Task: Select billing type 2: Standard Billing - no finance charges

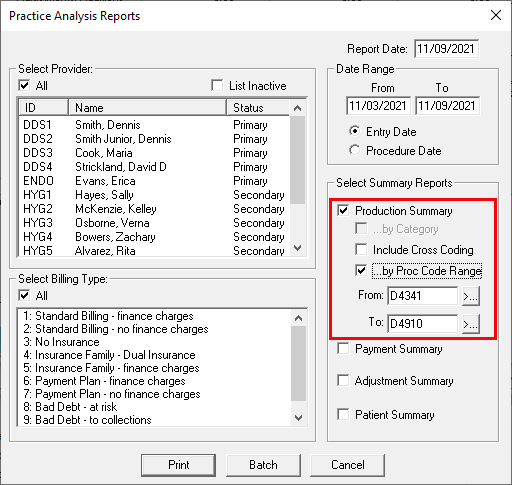Action: coord(155,329)
